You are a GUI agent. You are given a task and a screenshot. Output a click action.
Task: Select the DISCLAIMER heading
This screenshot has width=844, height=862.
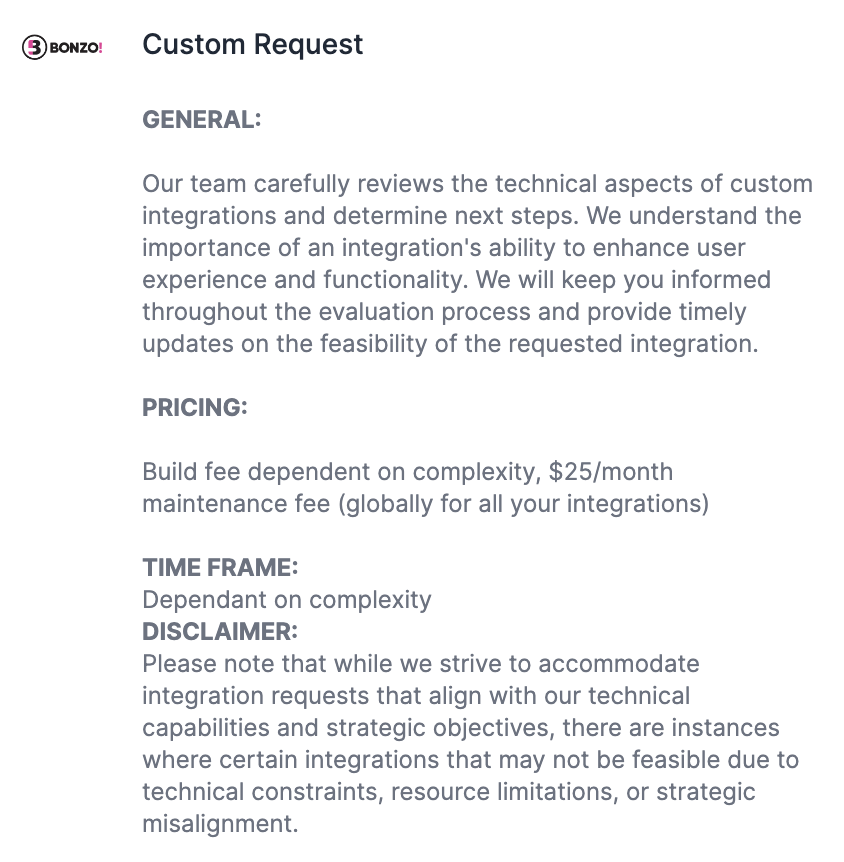coord(220,632)
